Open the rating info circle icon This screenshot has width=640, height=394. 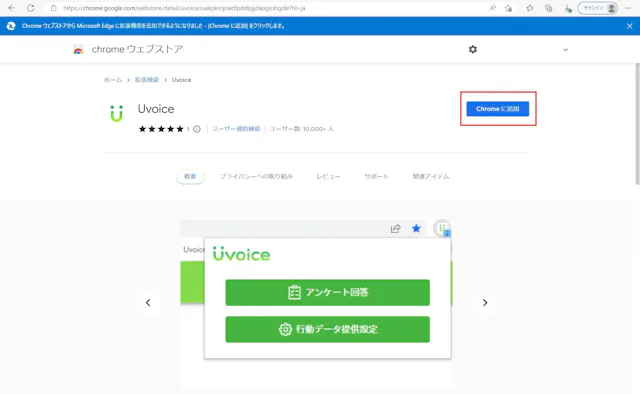tap(197, 129)
